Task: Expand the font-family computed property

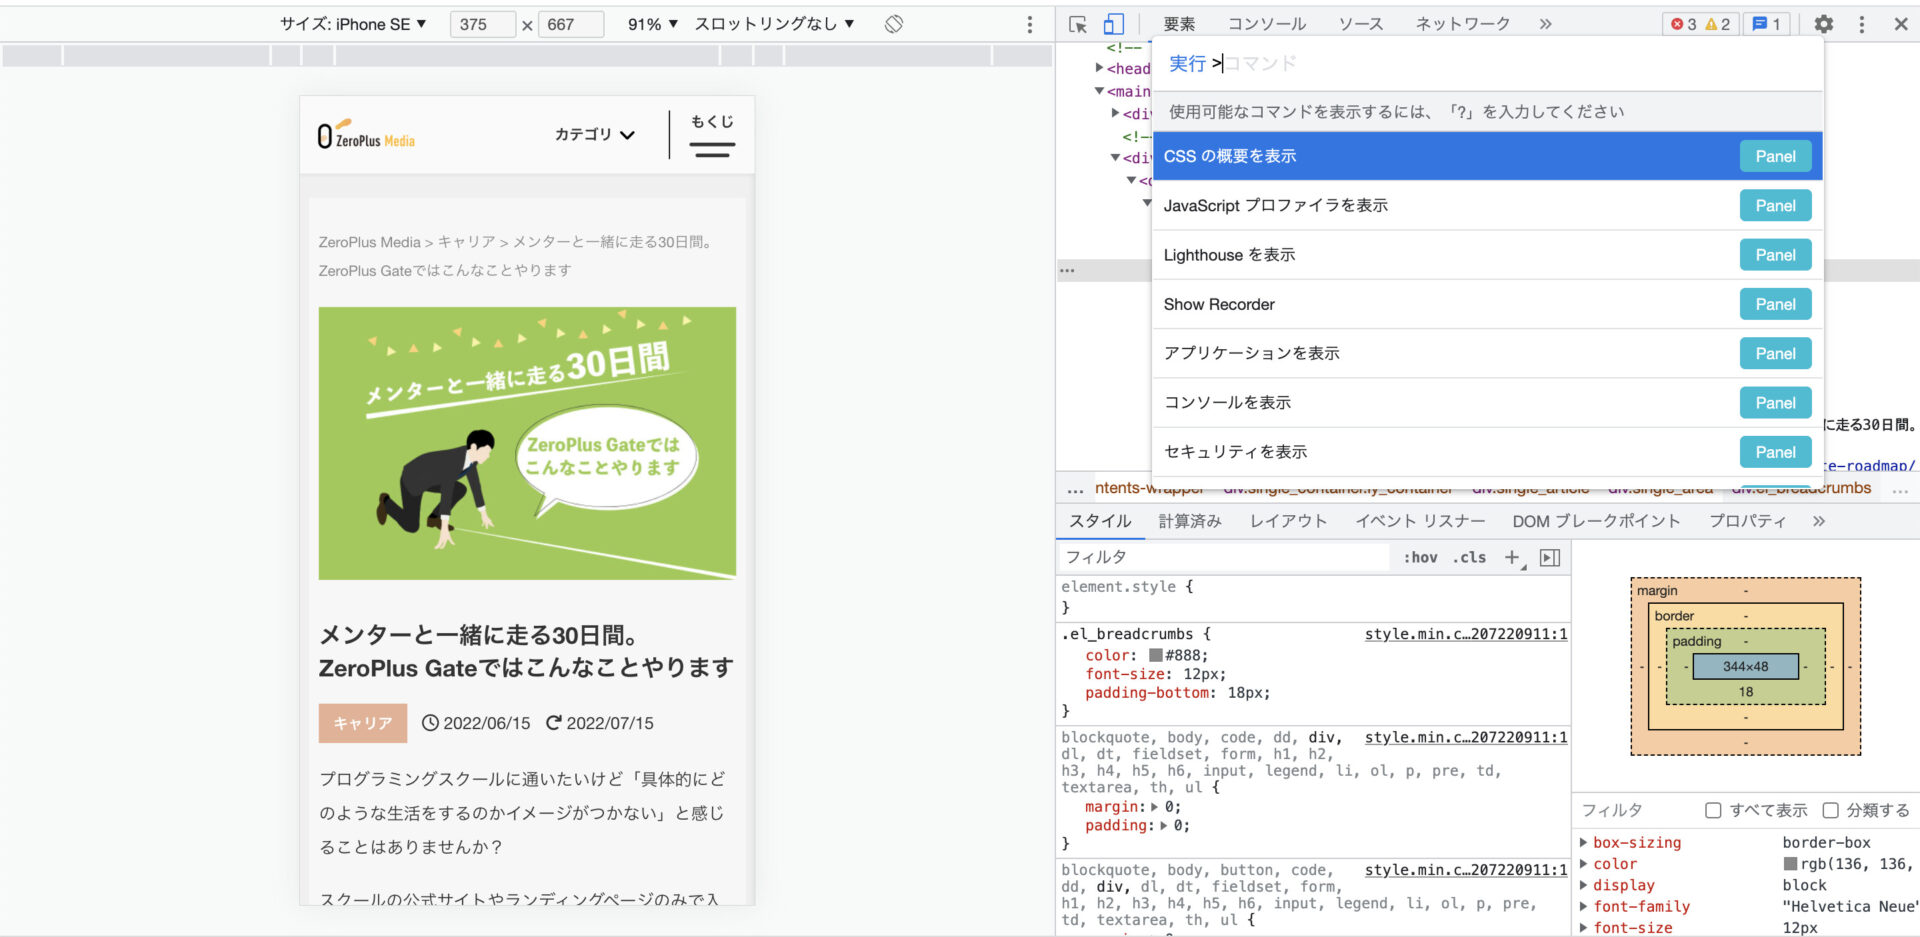Action: [1583, 907]
